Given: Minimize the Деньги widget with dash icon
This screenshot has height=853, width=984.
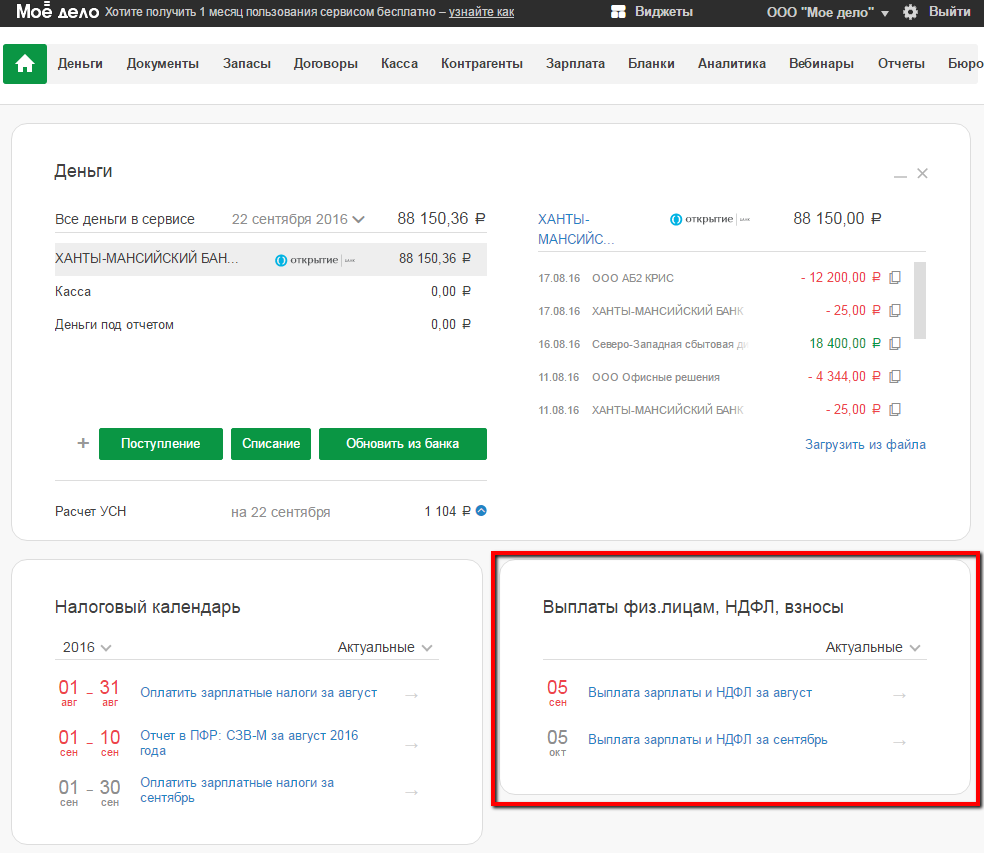Looking at the screenshot, I should coord(900,175).
